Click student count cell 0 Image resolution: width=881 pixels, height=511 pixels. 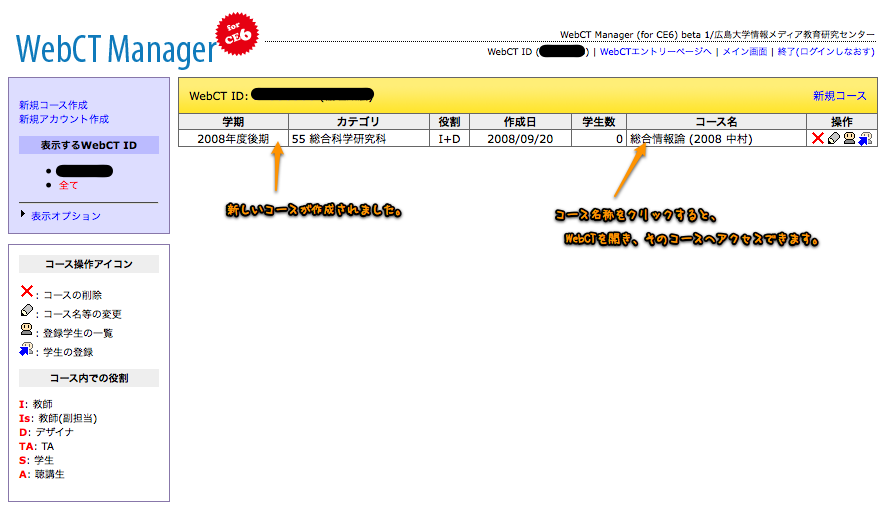(599, 139)
